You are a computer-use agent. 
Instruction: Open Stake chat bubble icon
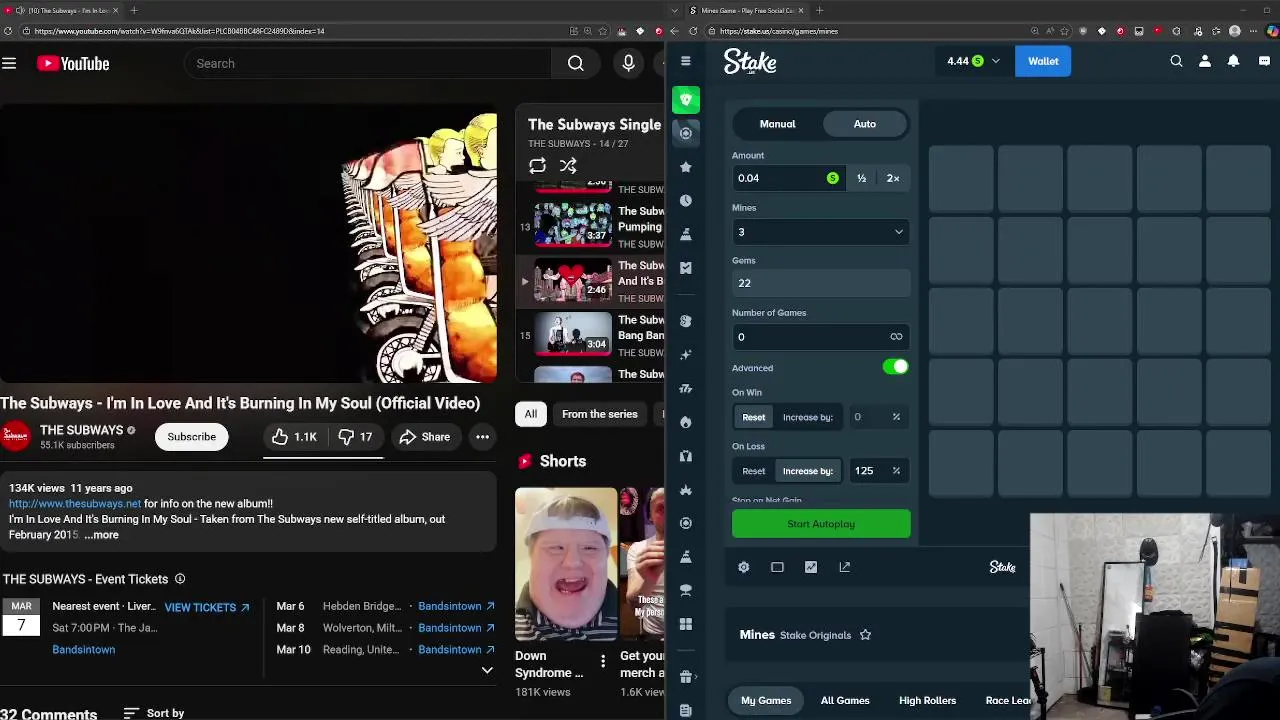tap(1264, 61)
